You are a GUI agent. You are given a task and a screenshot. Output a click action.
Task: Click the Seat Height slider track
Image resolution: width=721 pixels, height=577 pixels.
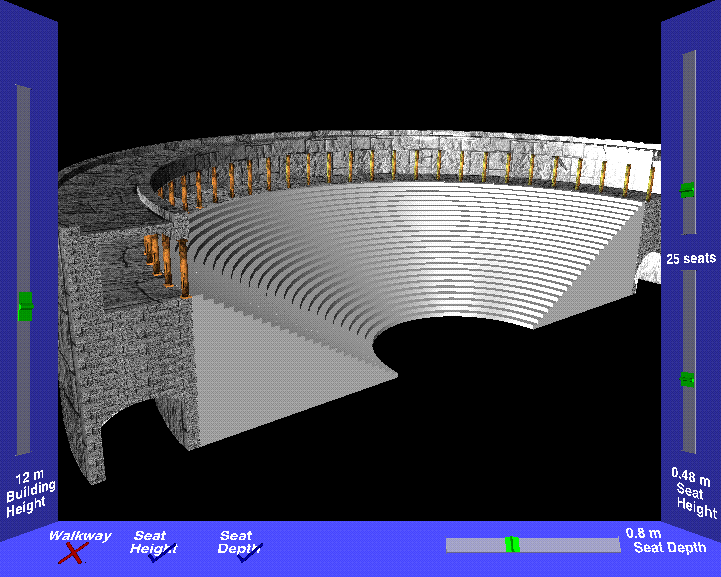click(x=688, y=362)
